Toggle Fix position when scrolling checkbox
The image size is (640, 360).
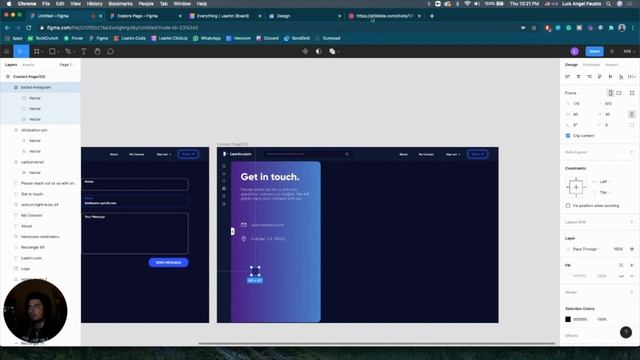coord(568,206)
